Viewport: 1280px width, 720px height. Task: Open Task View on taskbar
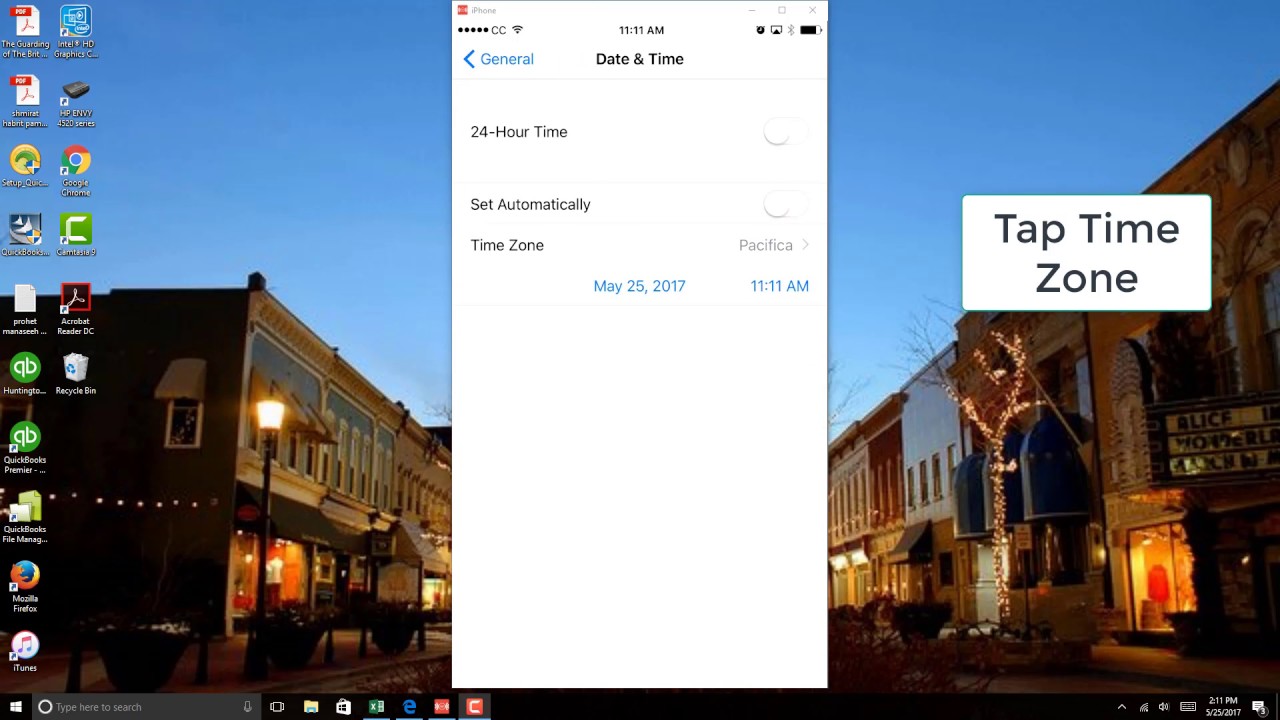coord(277,707)
